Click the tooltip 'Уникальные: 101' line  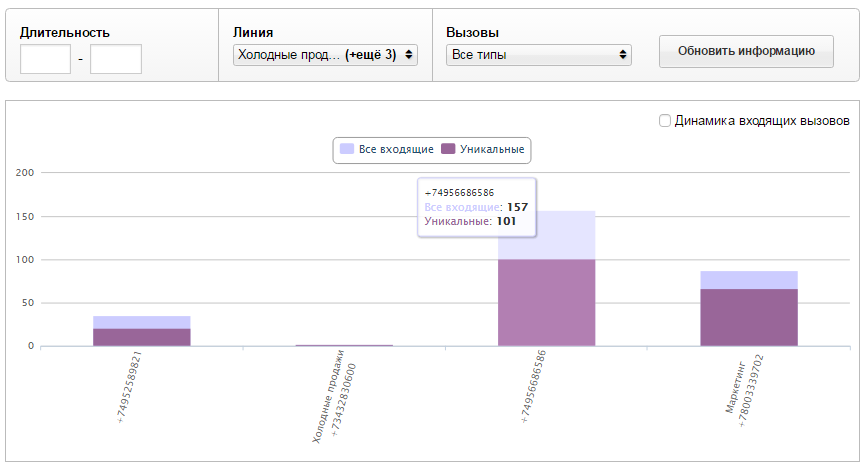pos(470,221)
